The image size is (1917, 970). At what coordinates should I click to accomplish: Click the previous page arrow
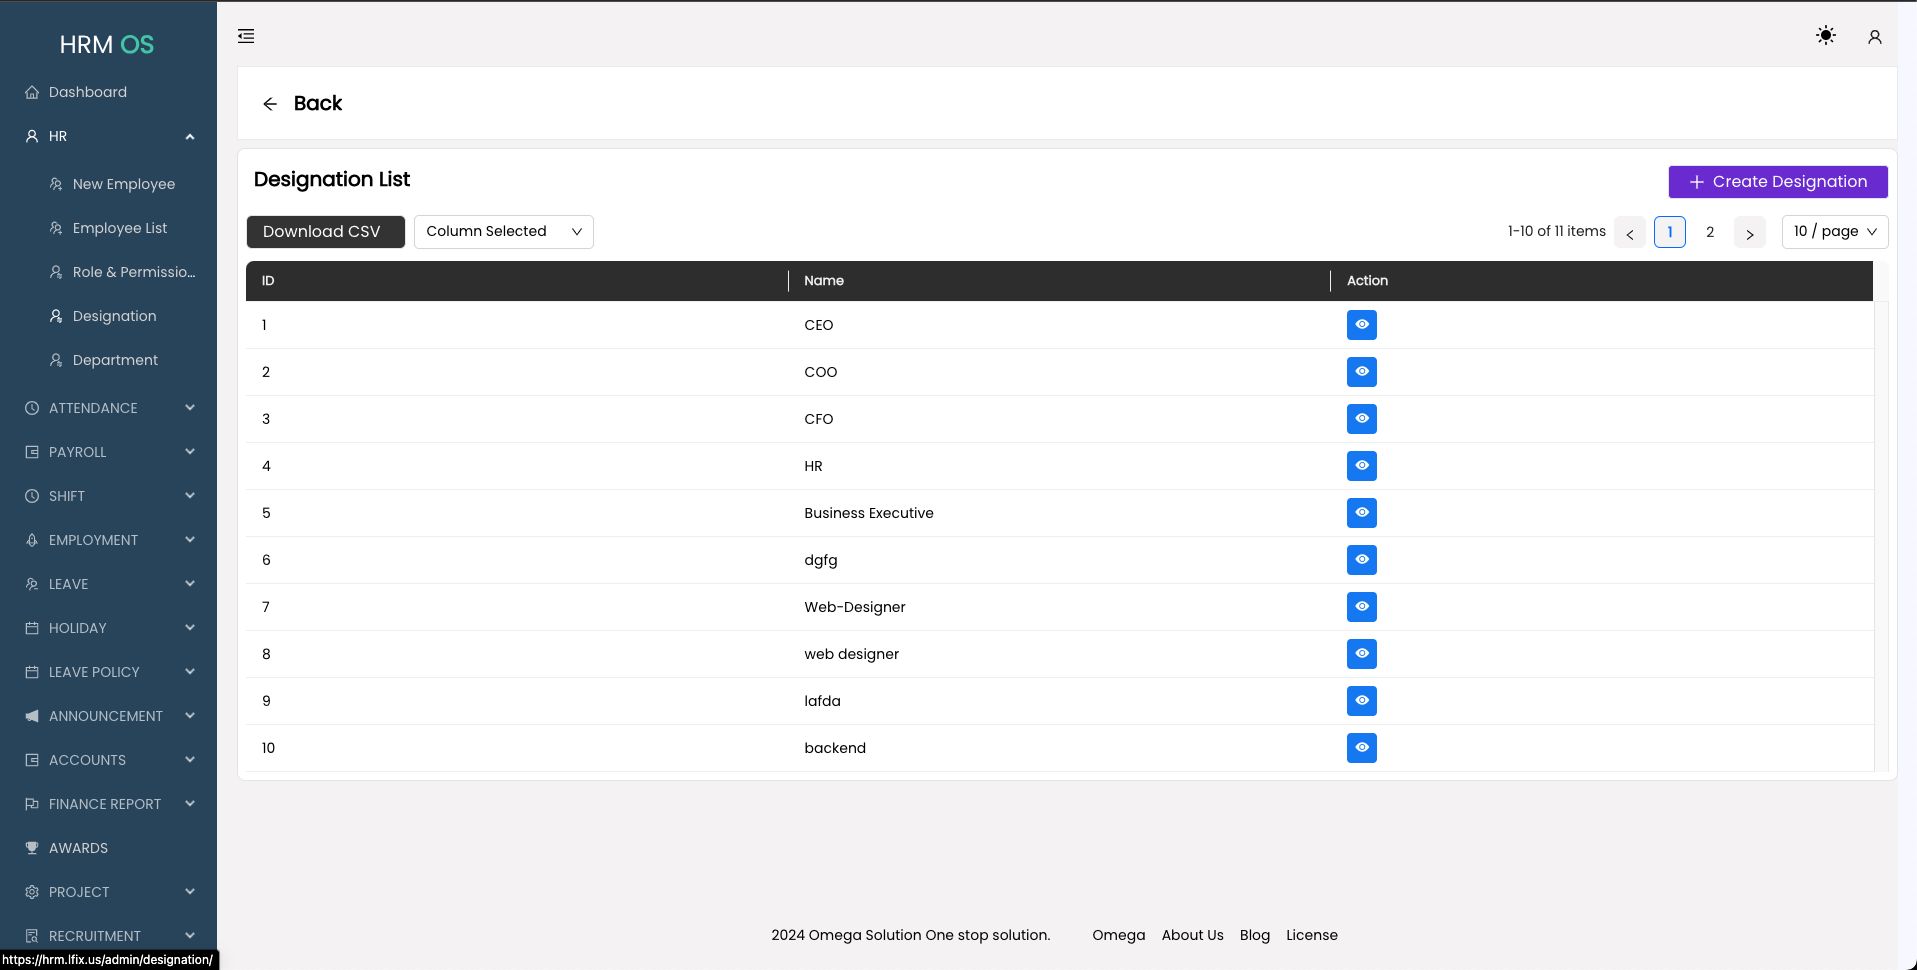click(x=1630, y=232)
